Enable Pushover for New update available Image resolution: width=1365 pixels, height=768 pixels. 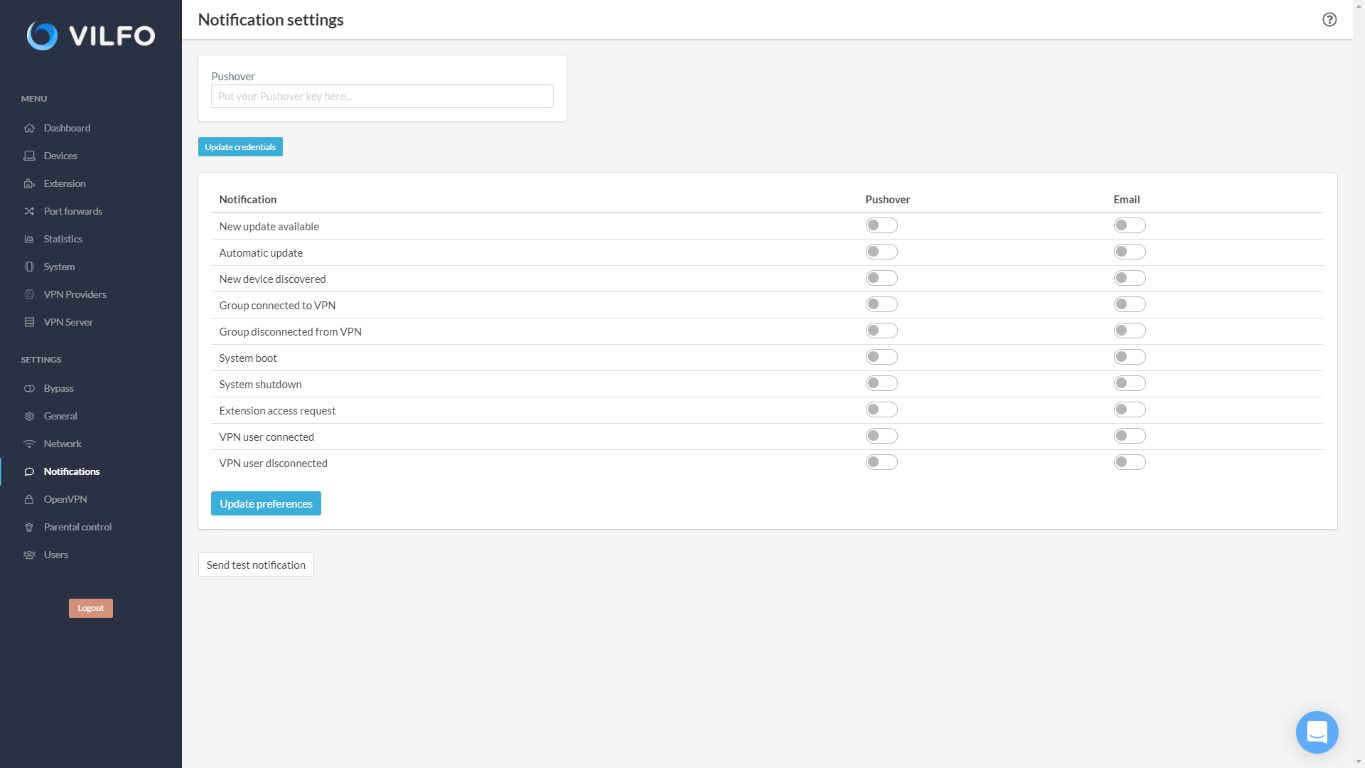[882, 226]
